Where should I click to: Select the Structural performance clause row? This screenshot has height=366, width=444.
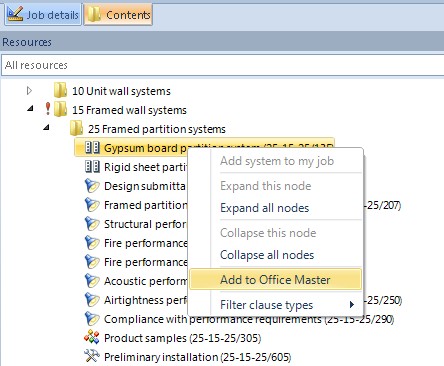145,224
